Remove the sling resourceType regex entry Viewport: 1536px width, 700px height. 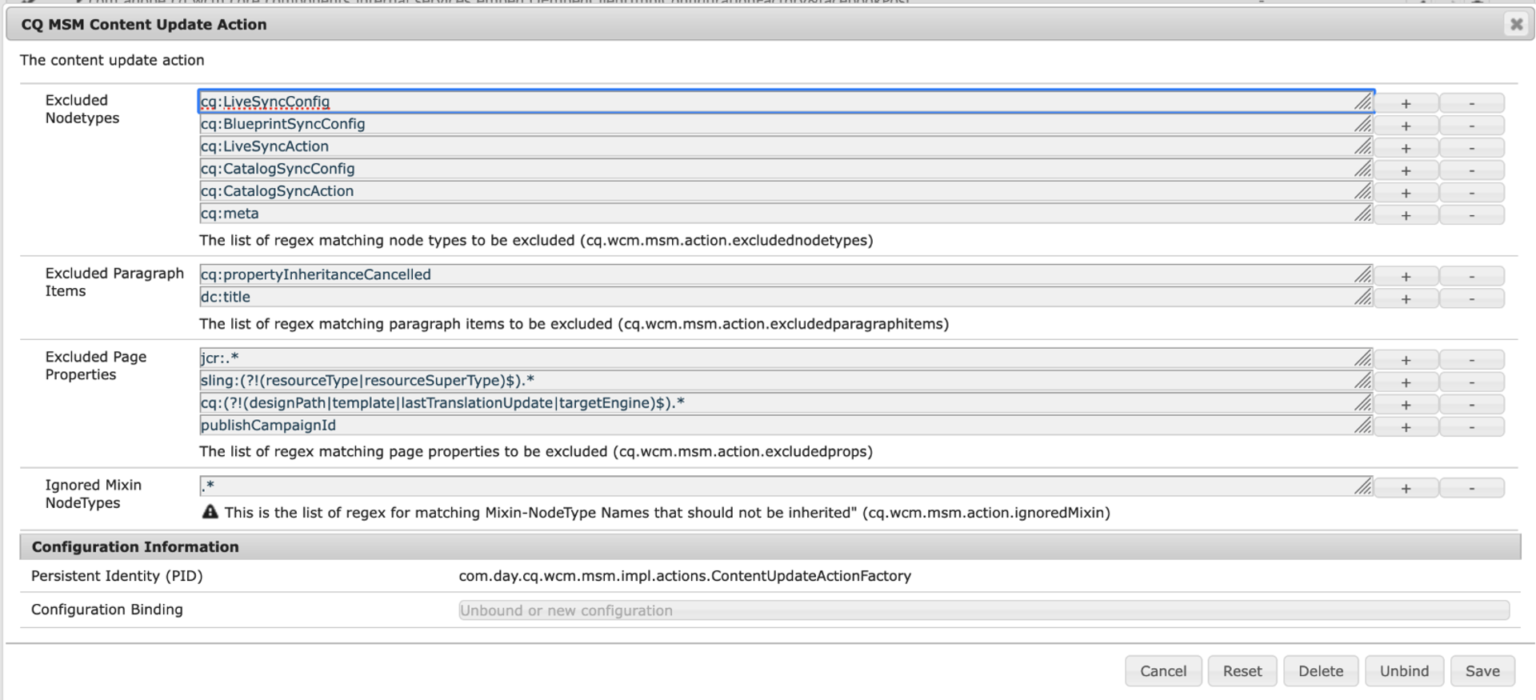click(x=1471, y=381)
